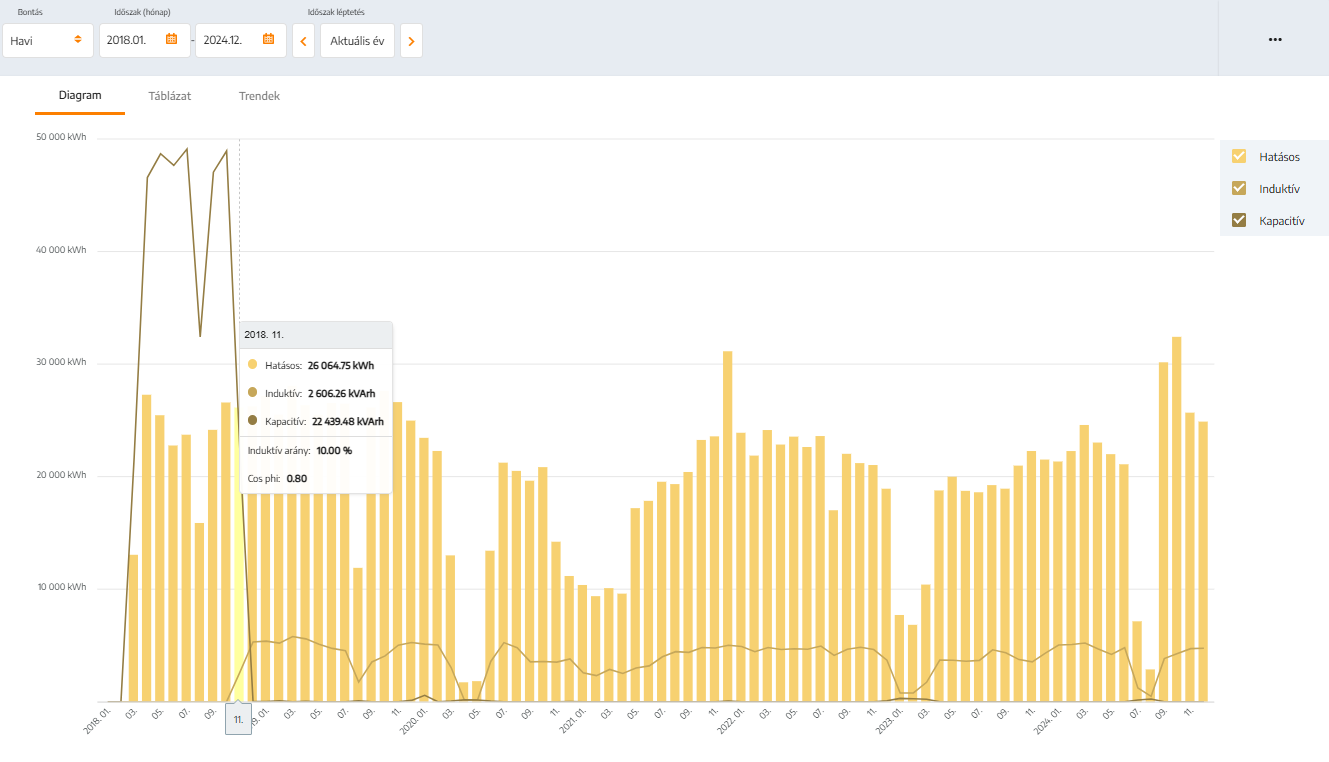Open the start date calendar picker icon

tap(171, 40)
